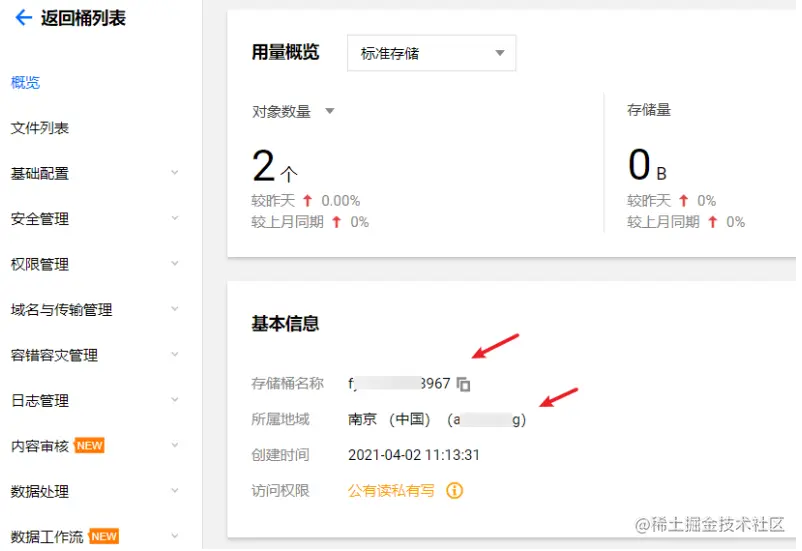
Task: Open 权限管理 sidebar section
Action: point(40,265)
